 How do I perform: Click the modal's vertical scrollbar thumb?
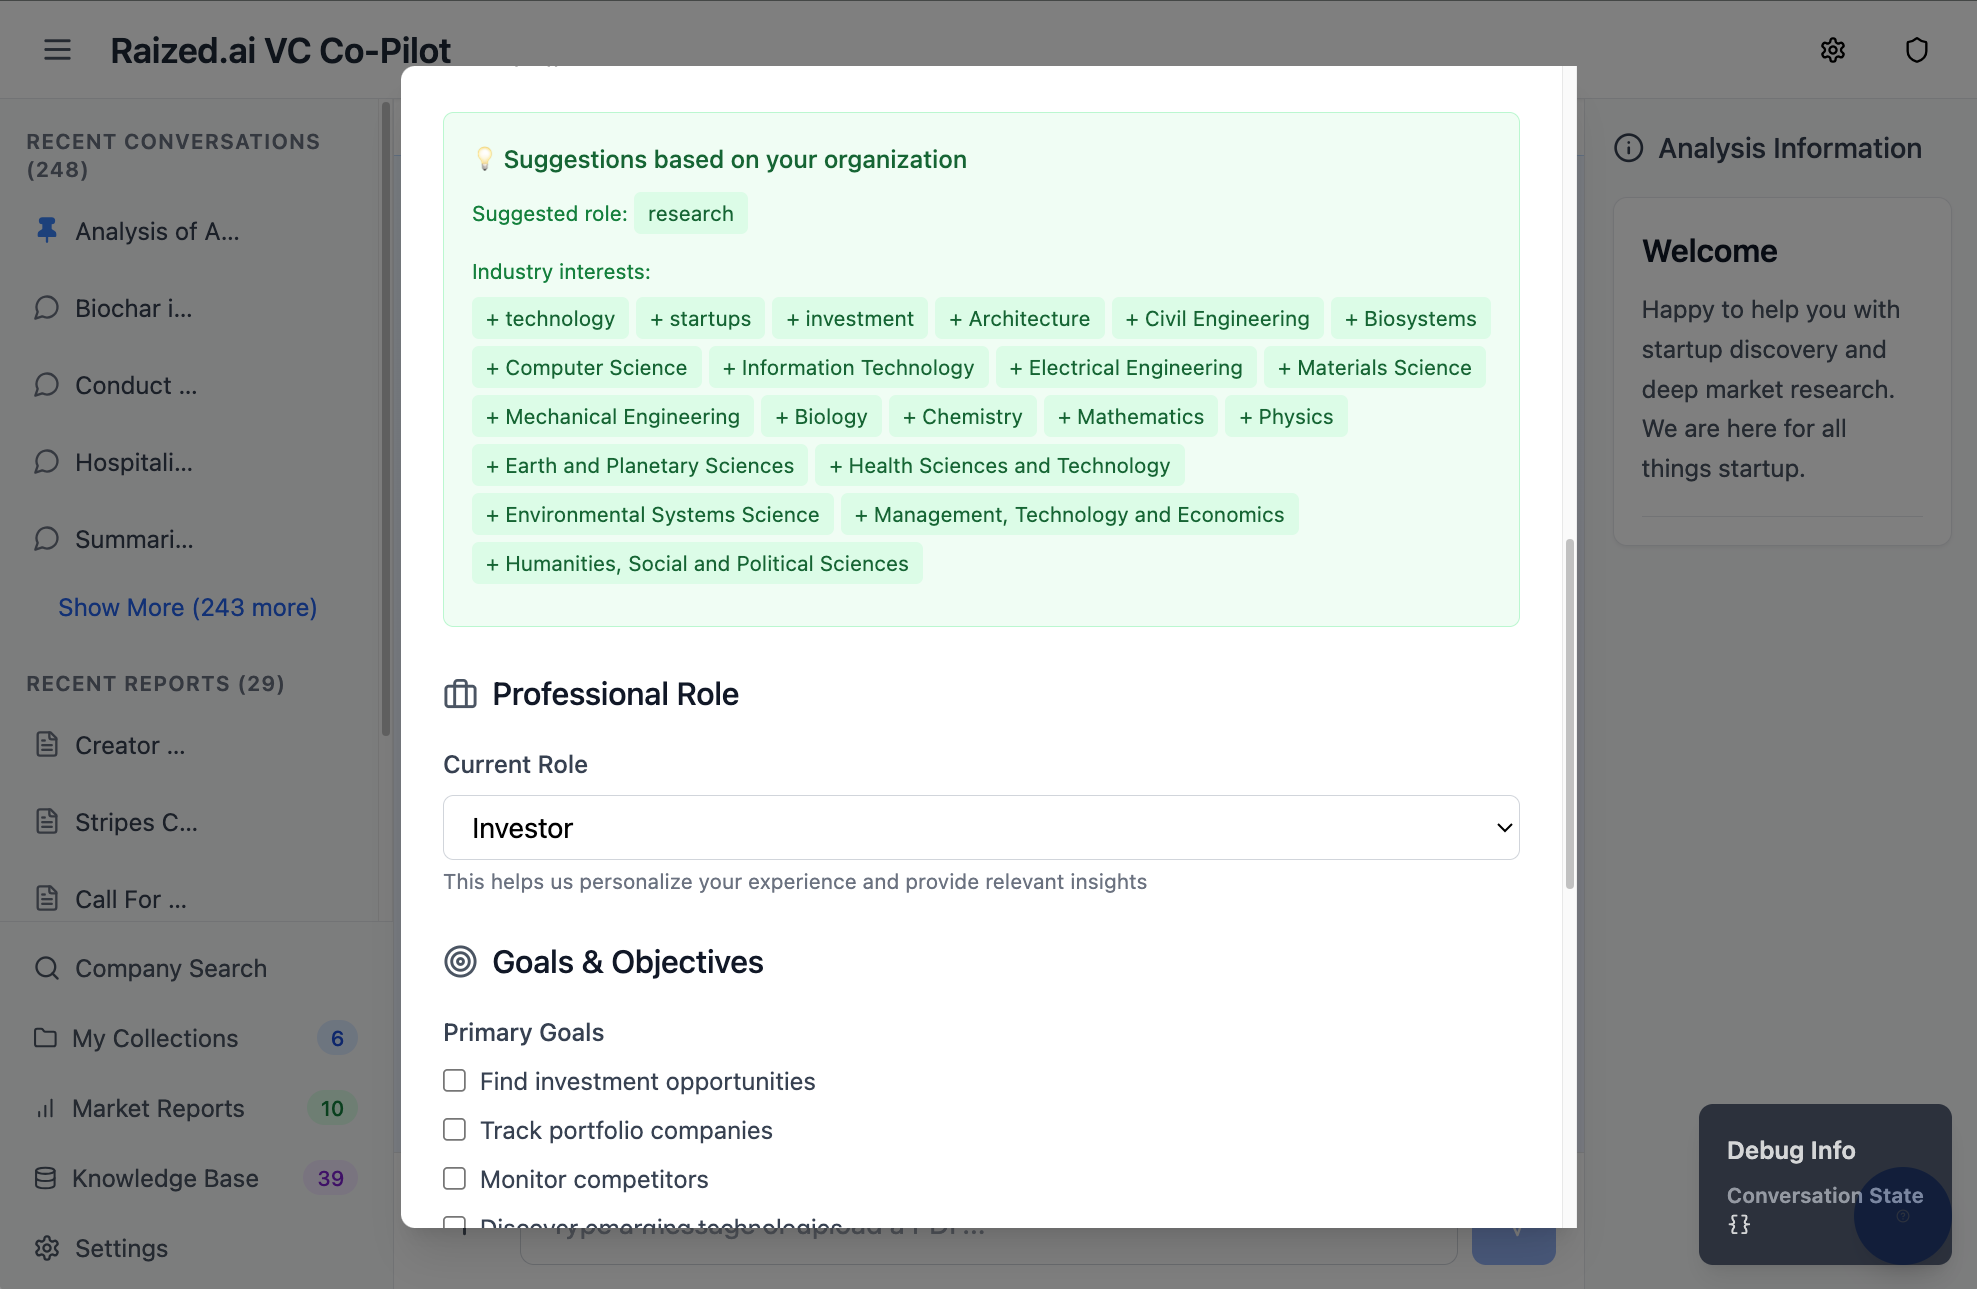1569,713
